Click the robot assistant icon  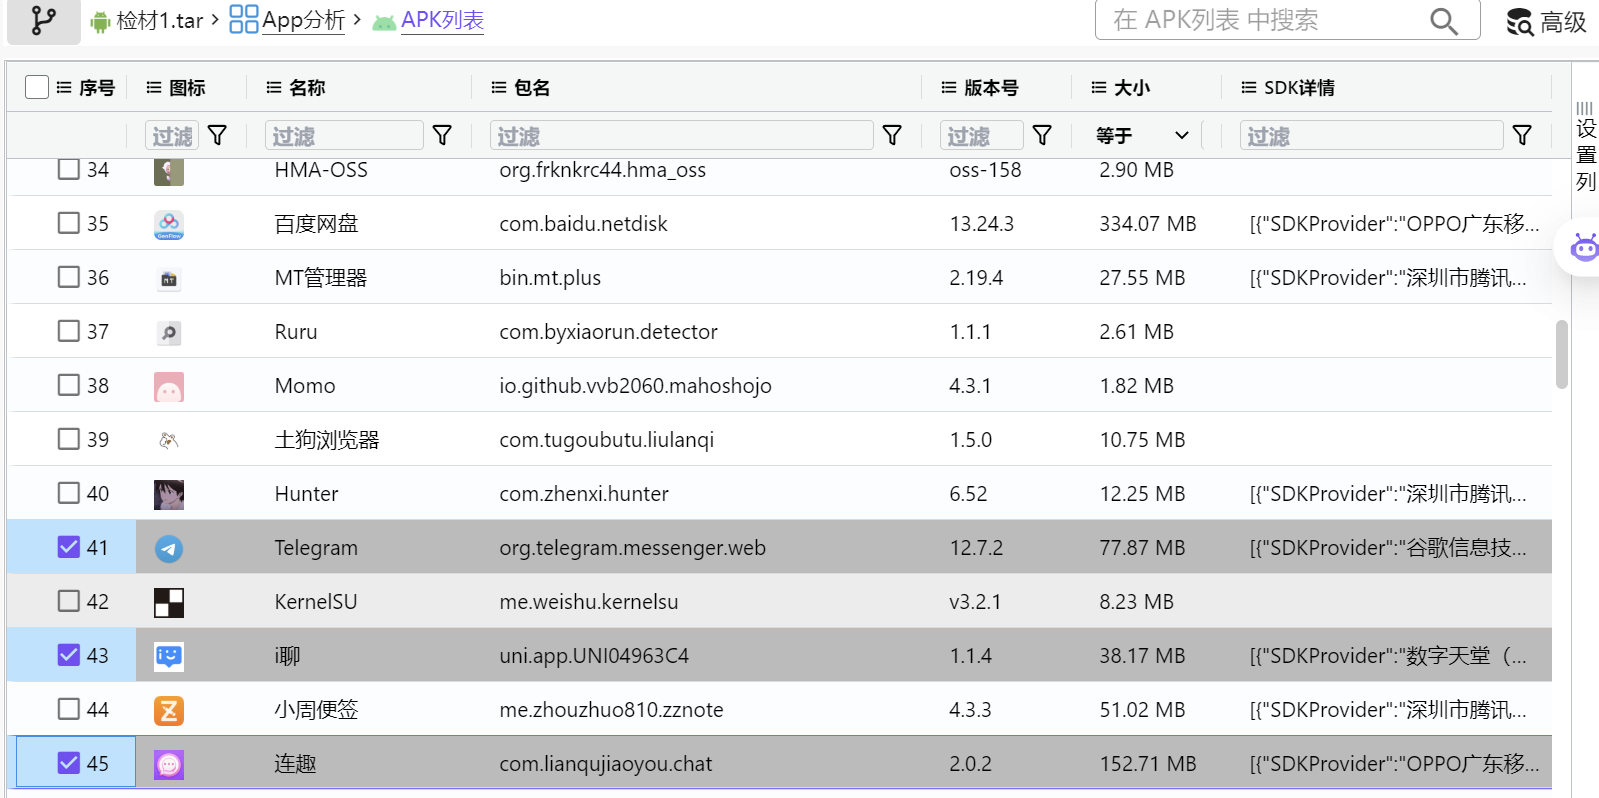tap(1585, 246)
